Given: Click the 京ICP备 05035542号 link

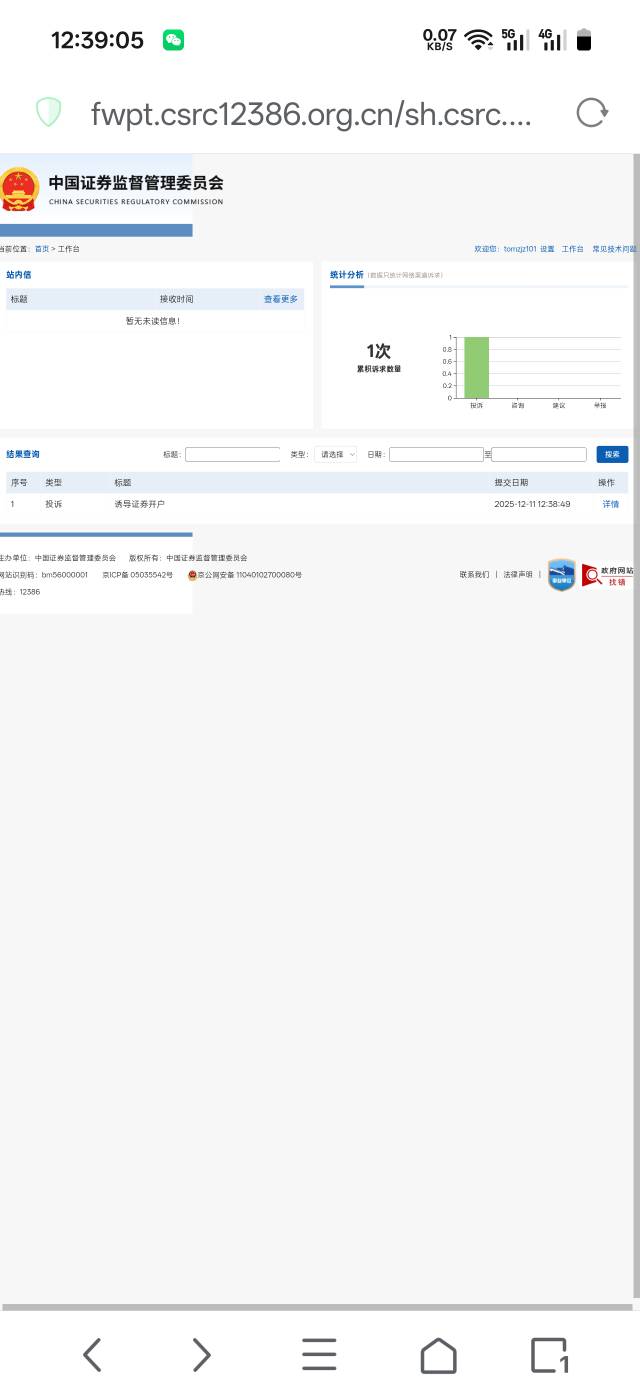Looking at the screenshot, I should point(138,575).
